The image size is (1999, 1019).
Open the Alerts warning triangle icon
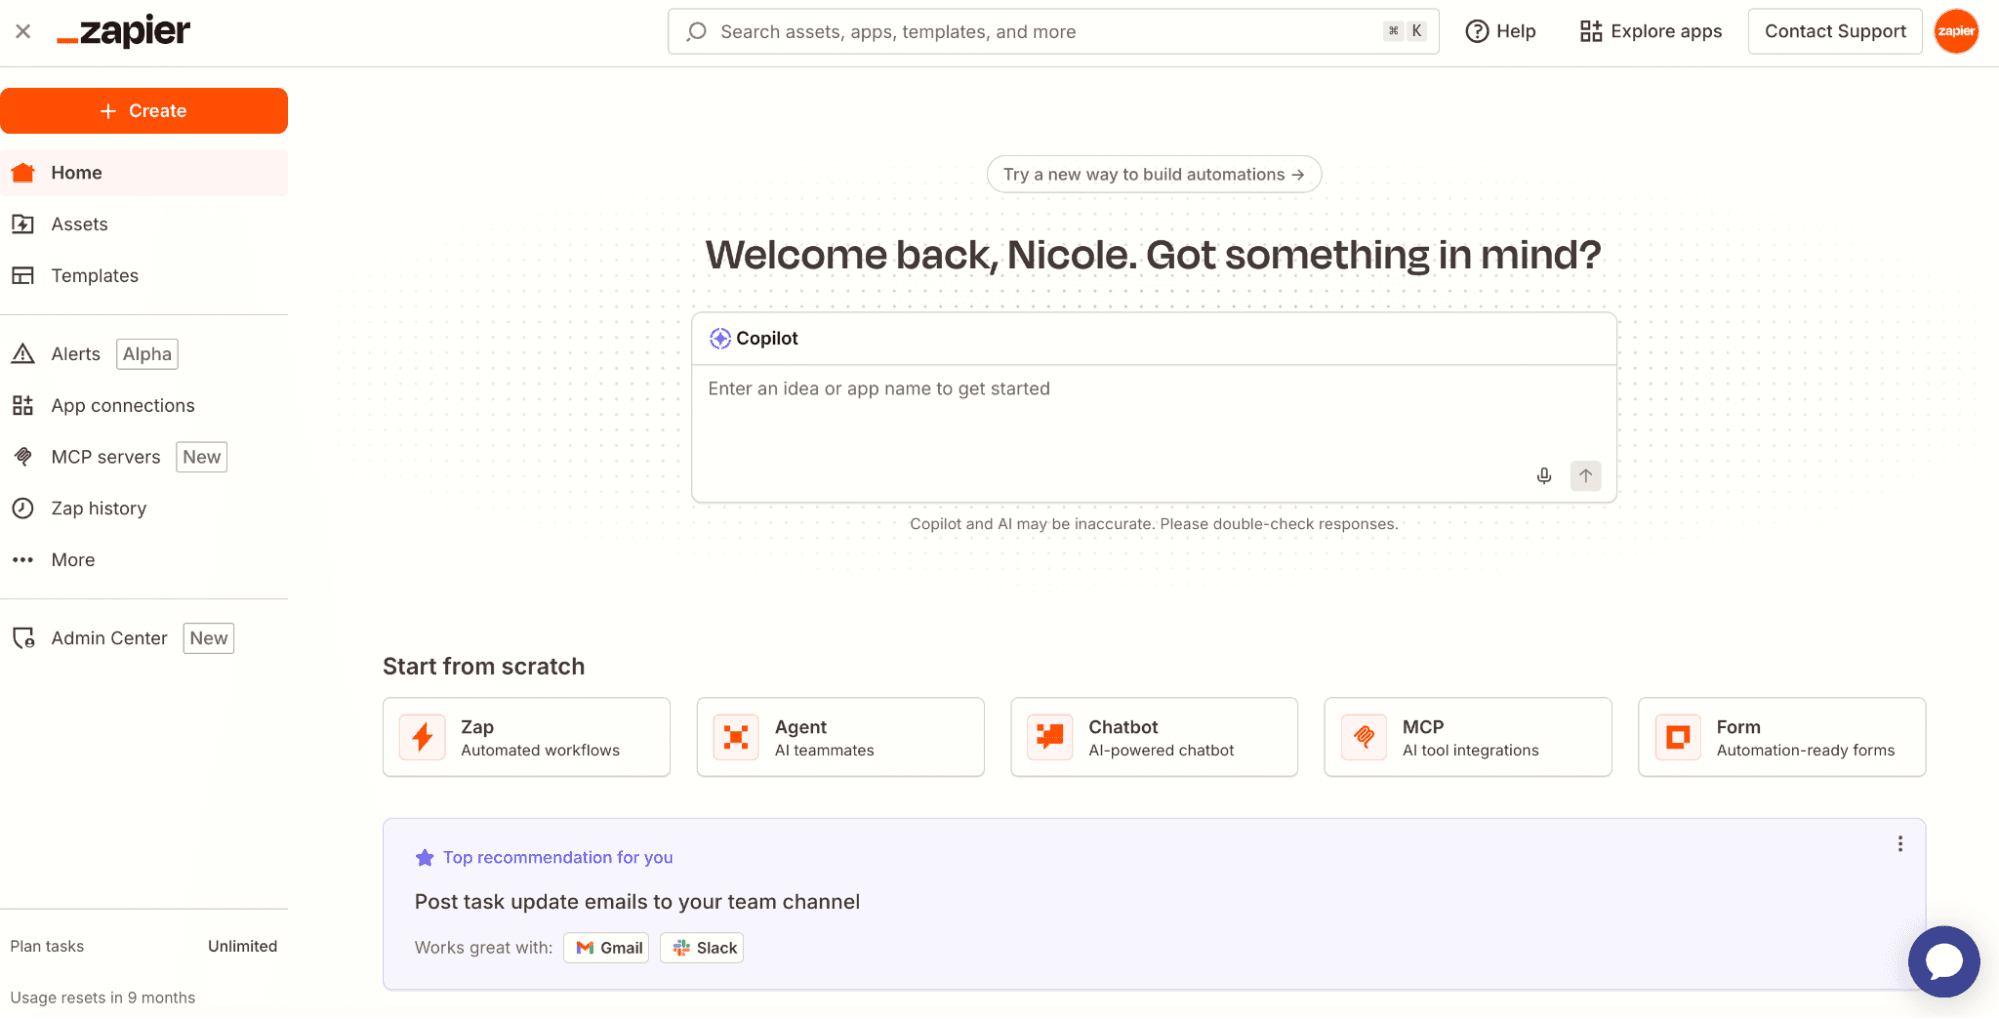(23, 354)
